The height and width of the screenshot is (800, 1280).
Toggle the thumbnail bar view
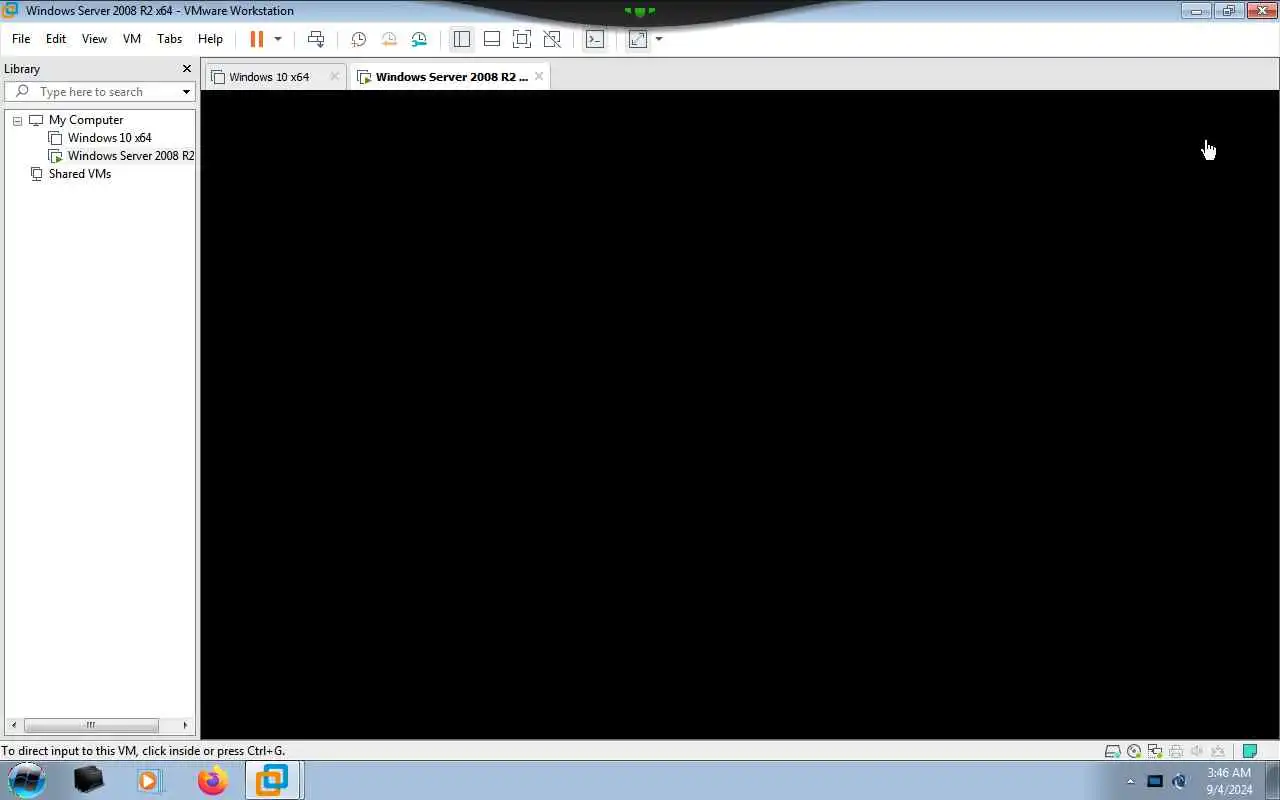[x=492, y=39]
